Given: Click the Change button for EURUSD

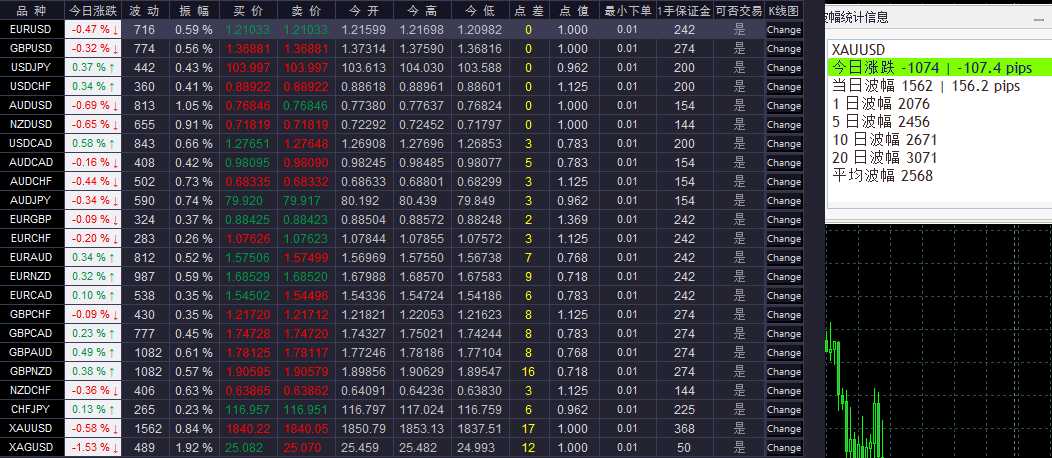Looking at the screenshot, I should click(784, 30).
